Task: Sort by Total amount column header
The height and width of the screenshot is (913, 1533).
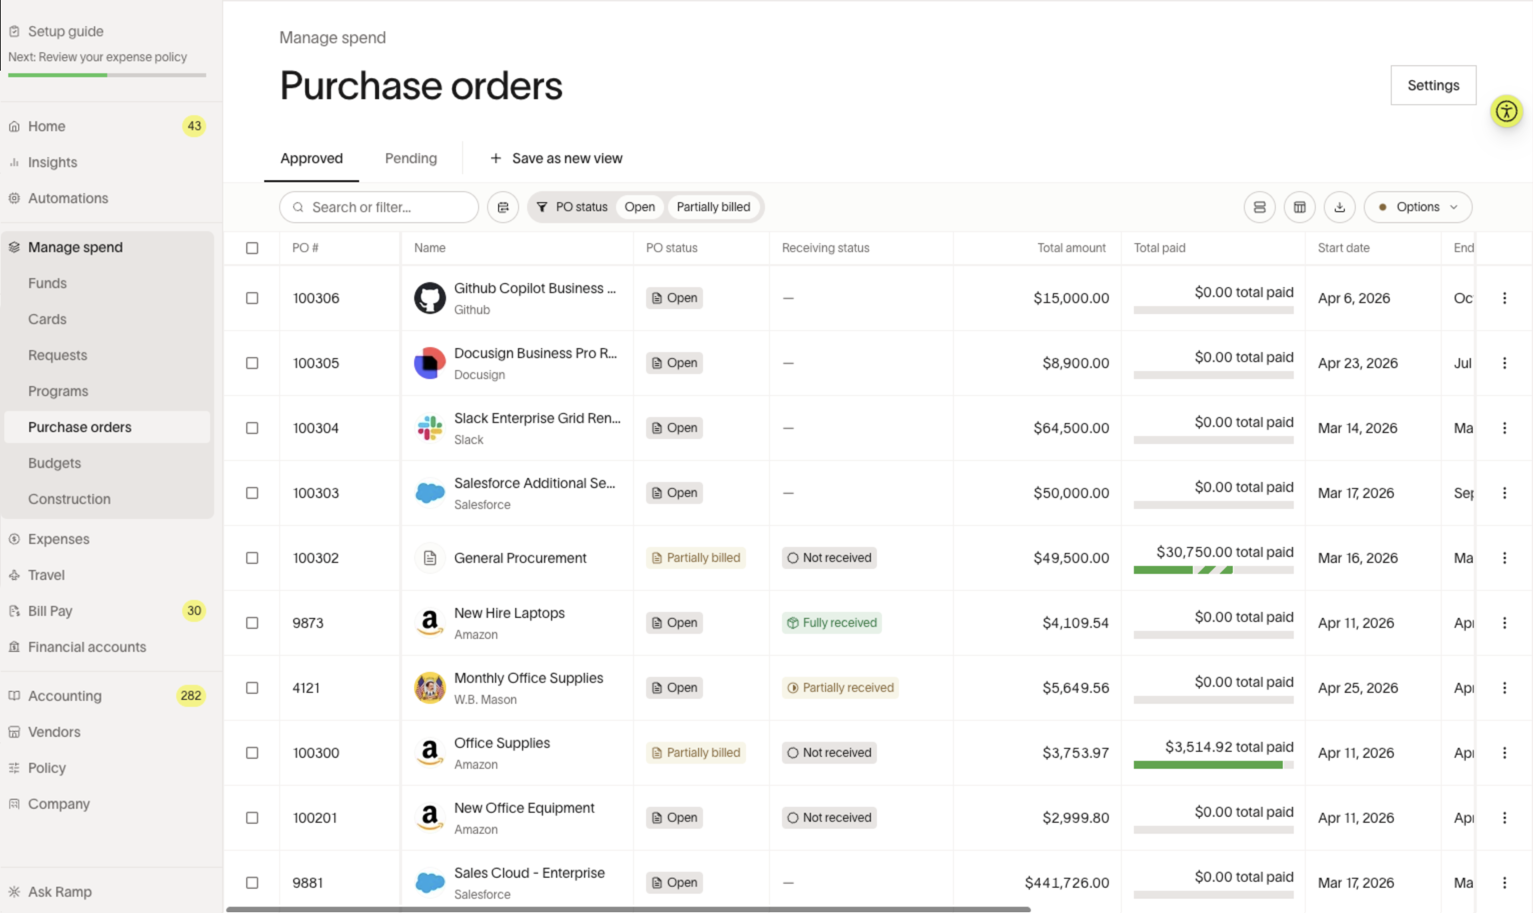Action: pyautogui.click(x=1071, y=248)
